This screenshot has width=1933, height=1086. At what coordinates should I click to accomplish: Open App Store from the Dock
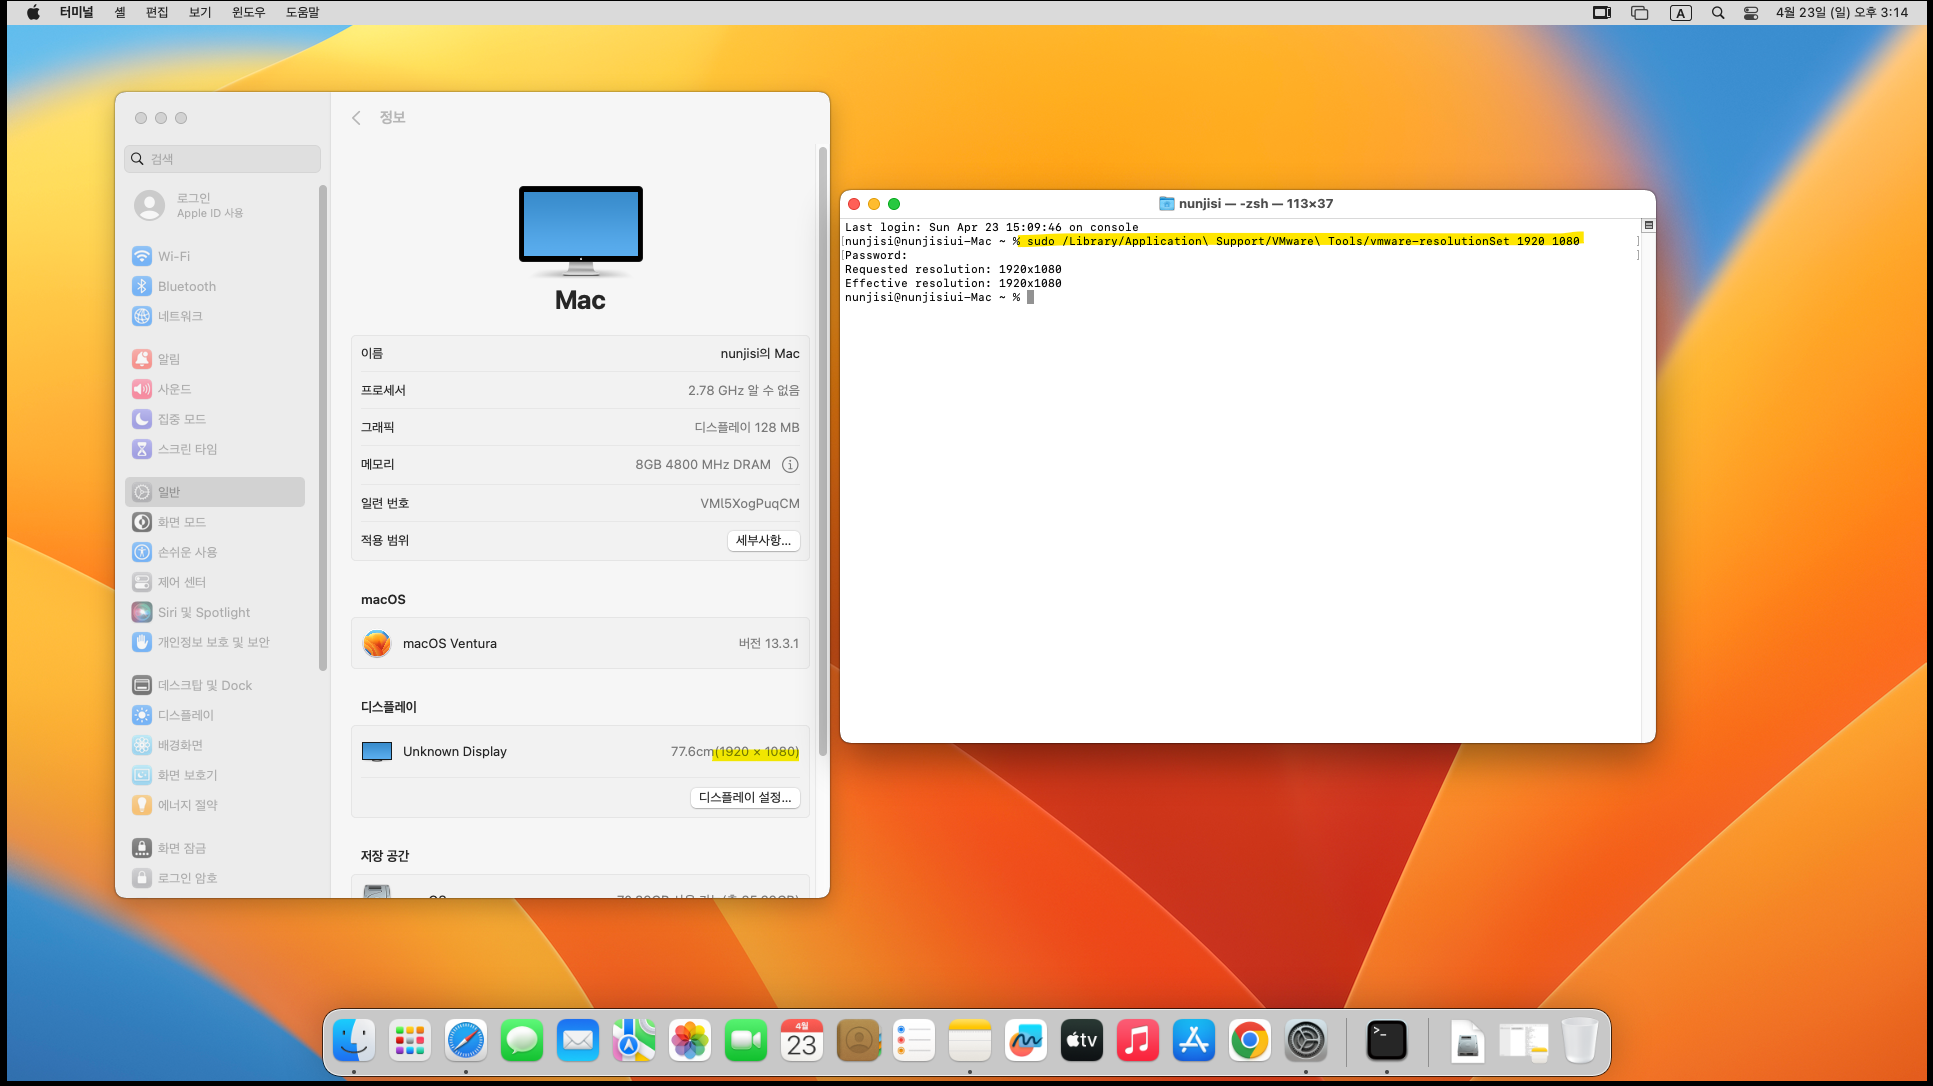1194,1041
